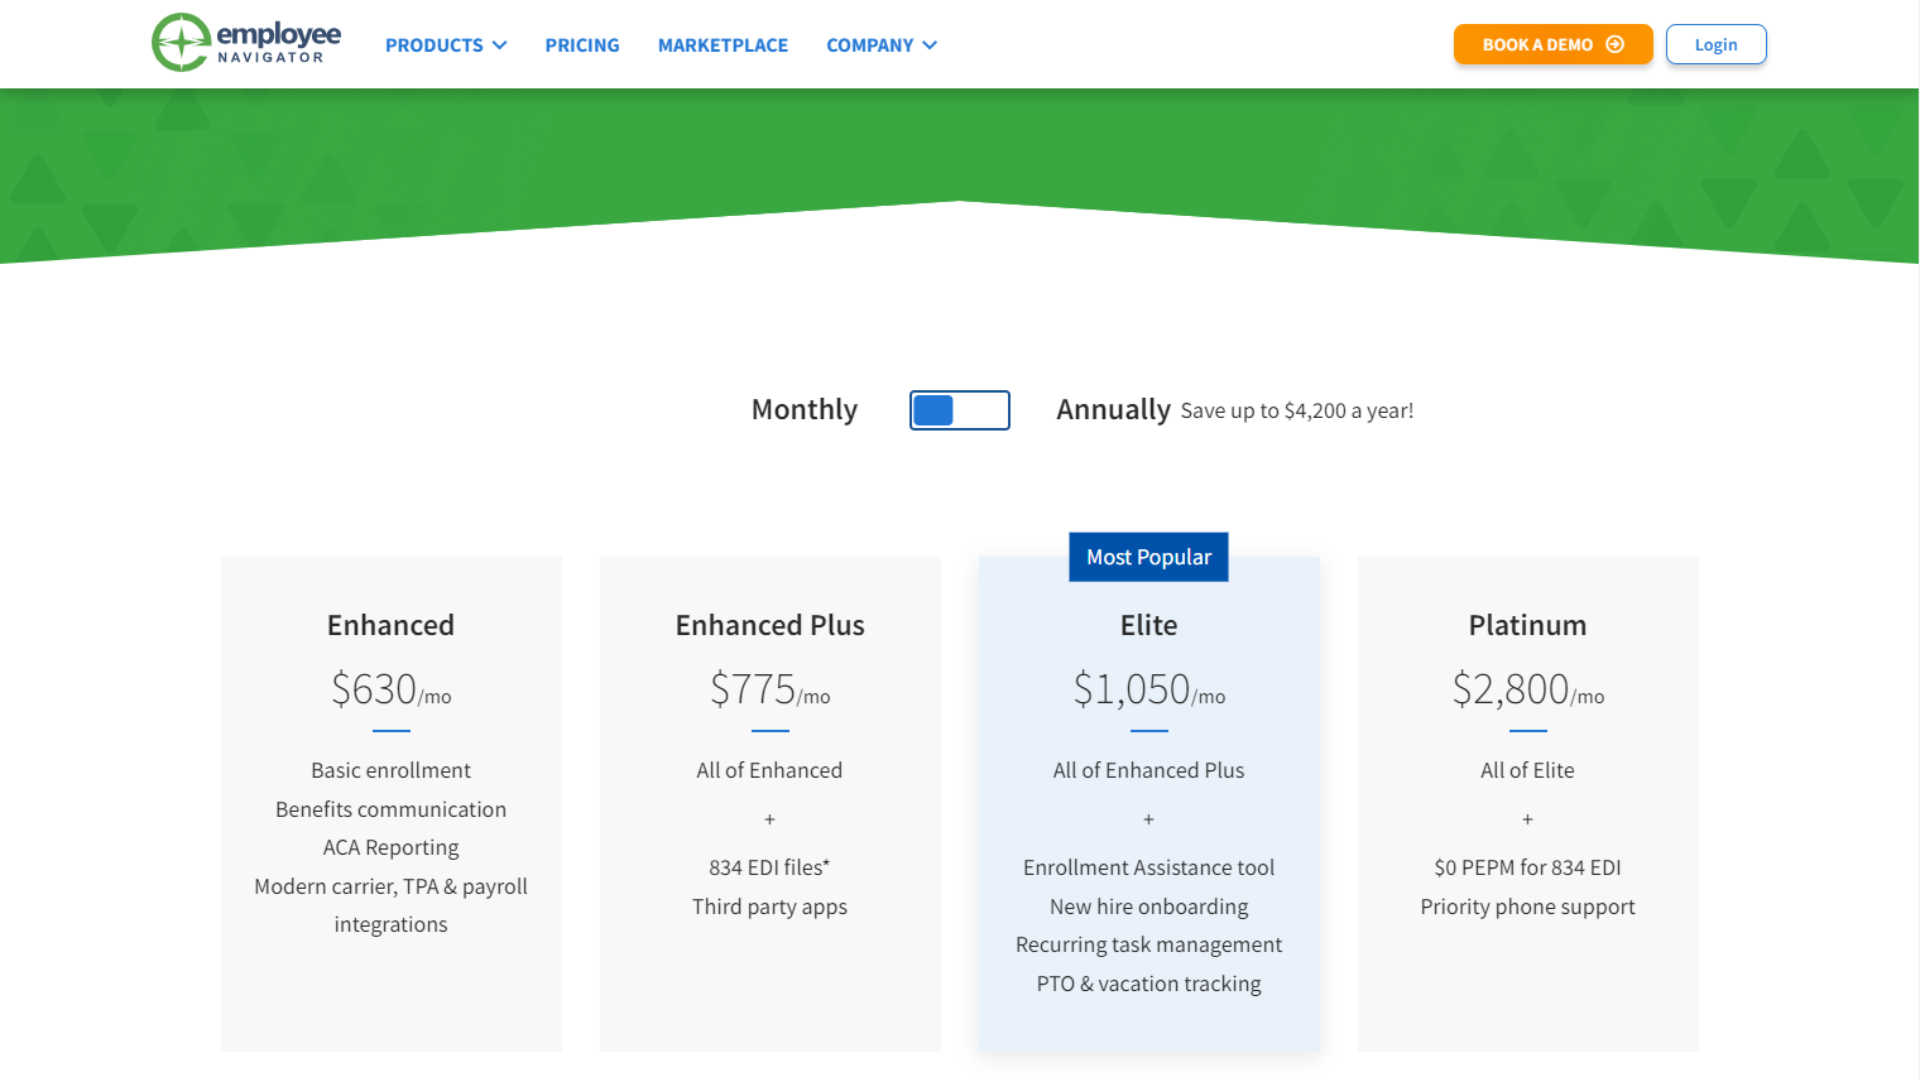Open the Products menu label
This screenshot has height=1080, width=1920.
click(x=434, y=45)
